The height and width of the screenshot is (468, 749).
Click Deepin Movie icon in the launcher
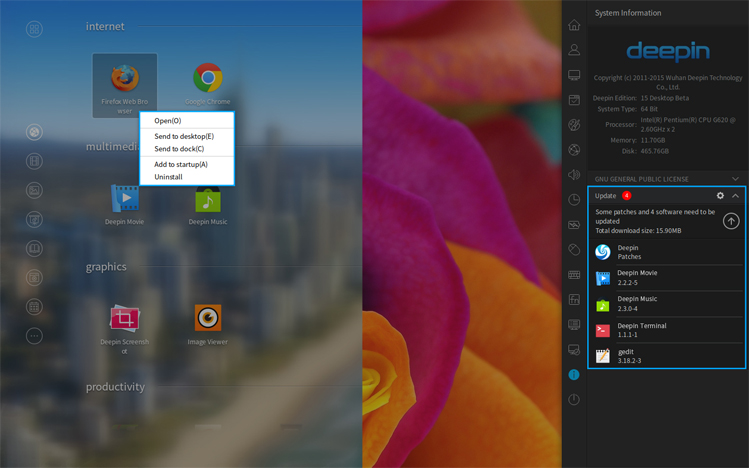tap(125, 200)
